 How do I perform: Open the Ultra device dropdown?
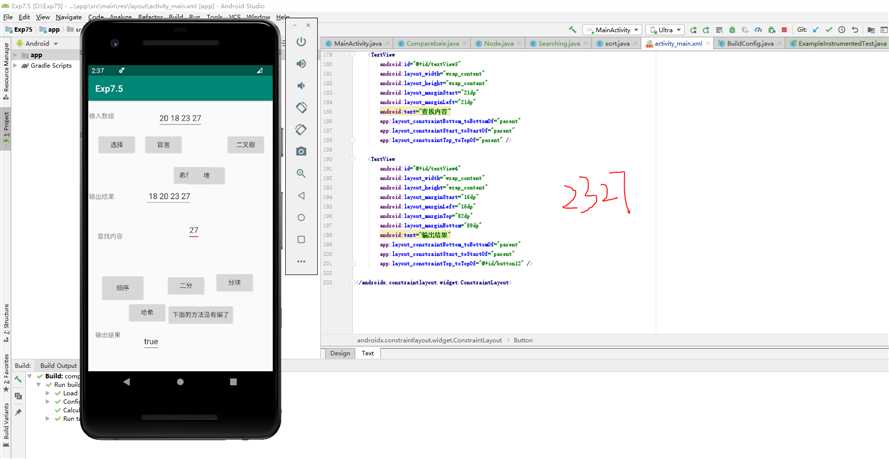click(665, 29)
